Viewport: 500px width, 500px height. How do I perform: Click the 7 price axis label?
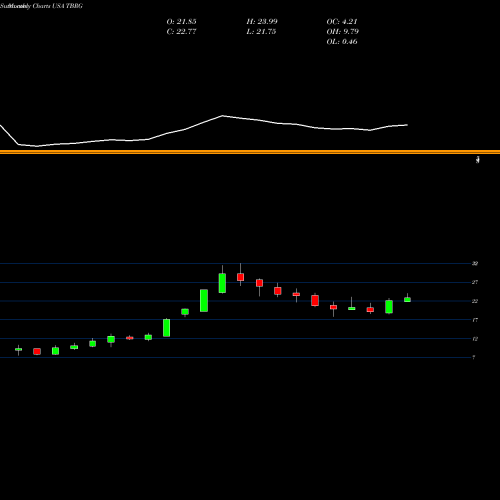point(474,358)
